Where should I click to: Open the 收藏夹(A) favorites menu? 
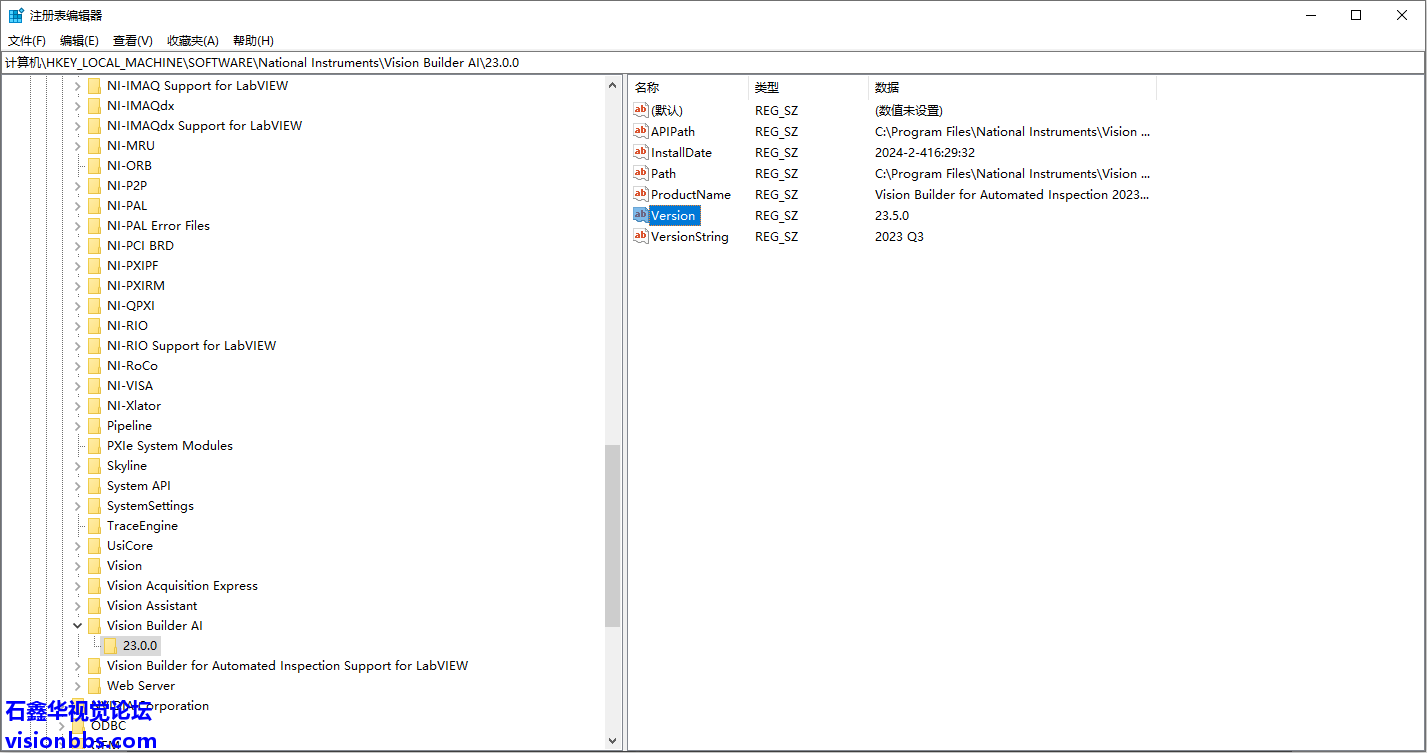(192, 41)
